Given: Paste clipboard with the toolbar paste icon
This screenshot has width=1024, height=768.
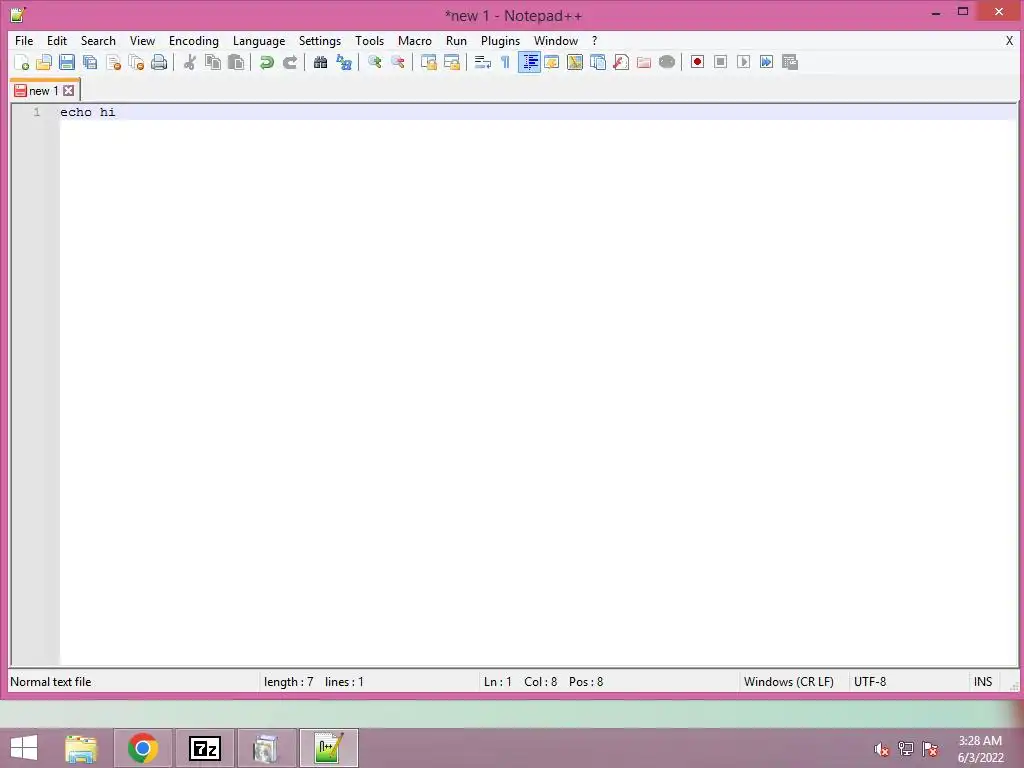Looking at the screenshot, I should coord(236,62).
